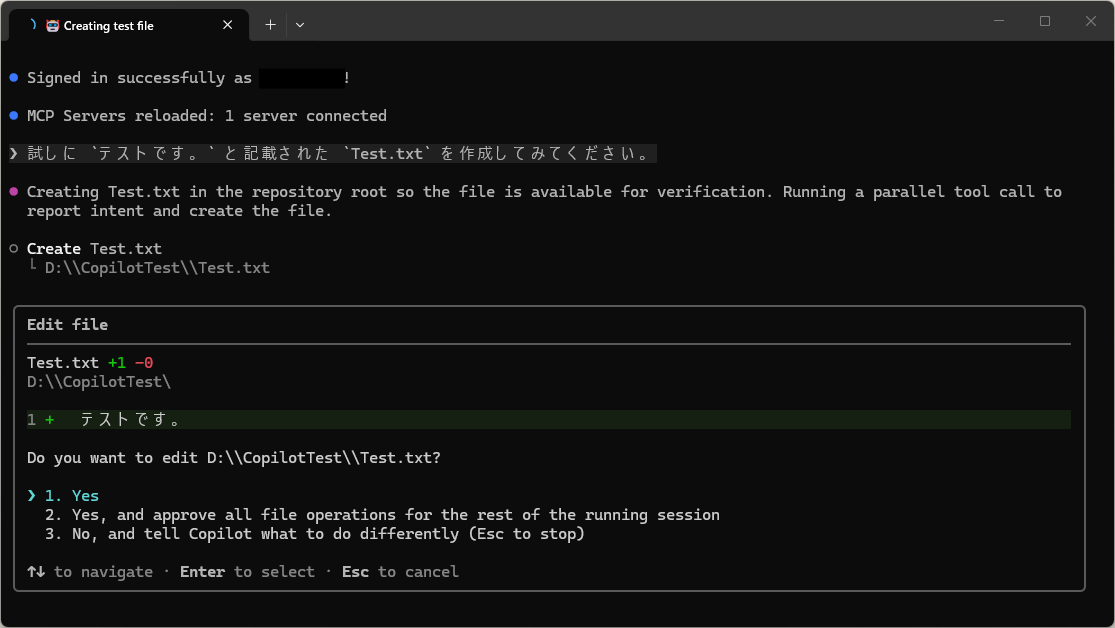Close the "Creating test file" tab
This screenshot has width=1115, height=628.
228,25
